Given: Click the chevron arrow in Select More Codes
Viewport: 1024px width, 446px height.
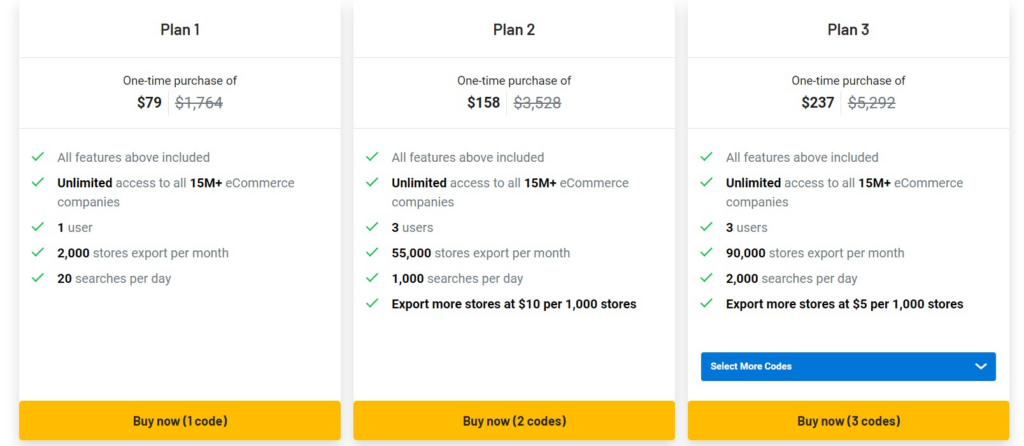Looking at the screenshot, I should (980, 367).
